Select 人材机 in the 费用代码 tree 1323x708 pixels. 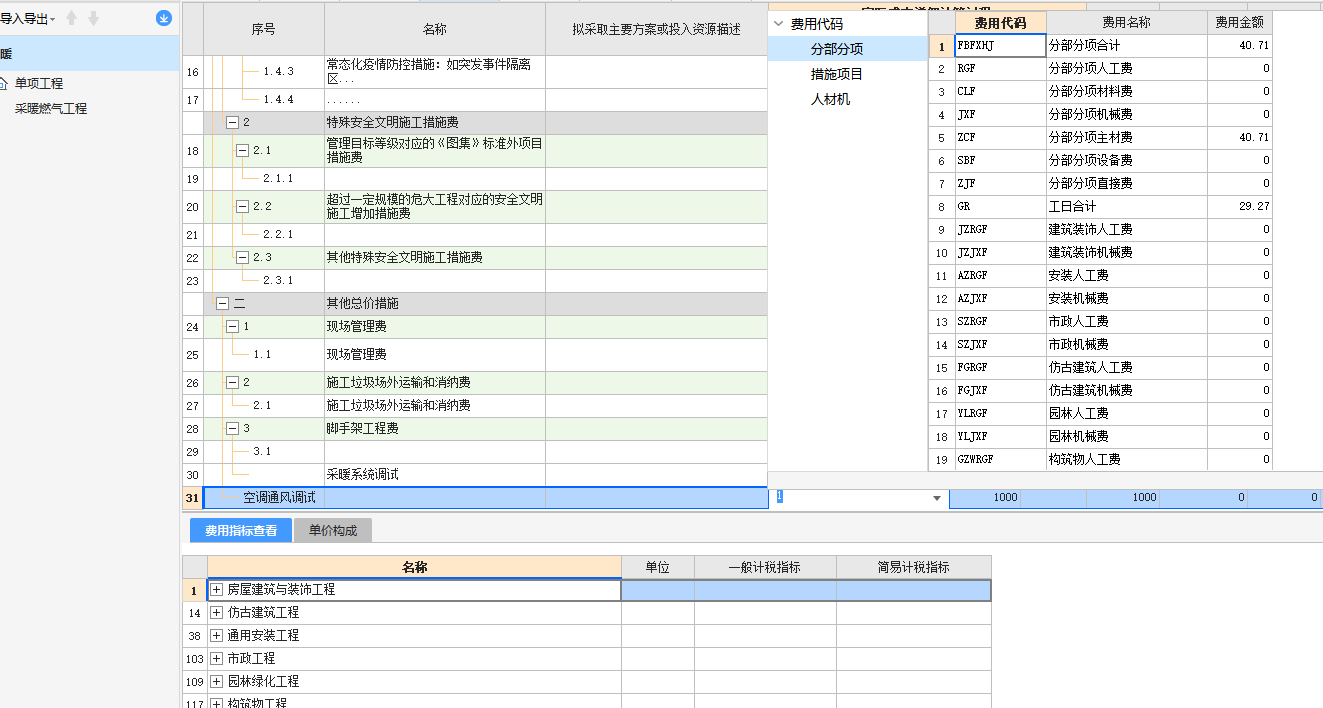(831, 100)
